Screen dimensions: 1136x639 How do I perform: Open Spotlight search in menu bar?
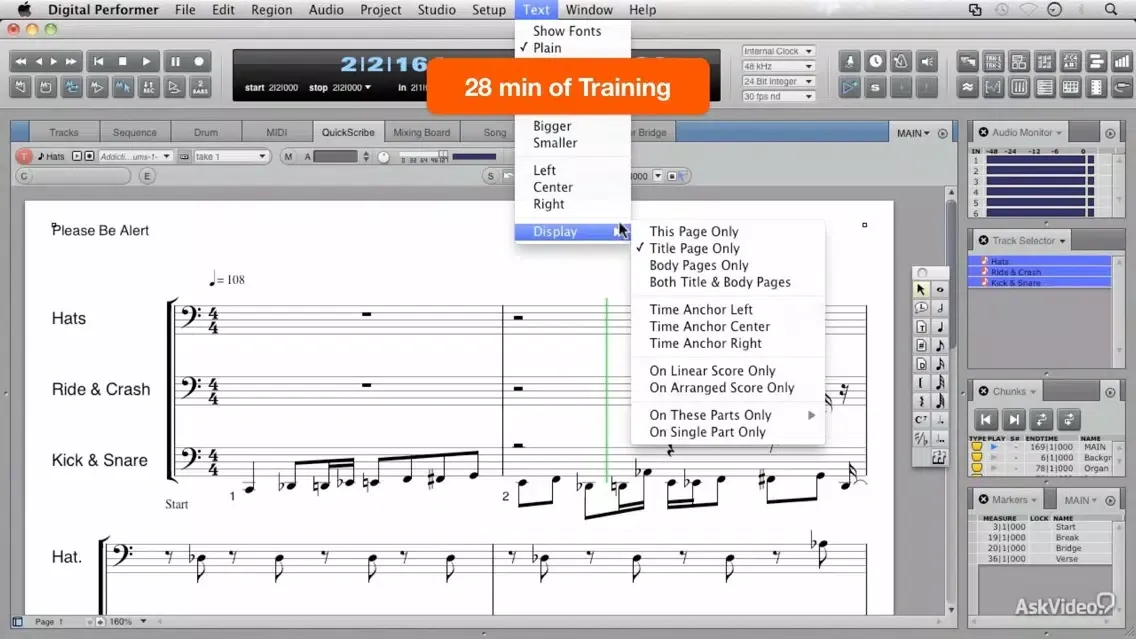click(x=1111, y=9)
